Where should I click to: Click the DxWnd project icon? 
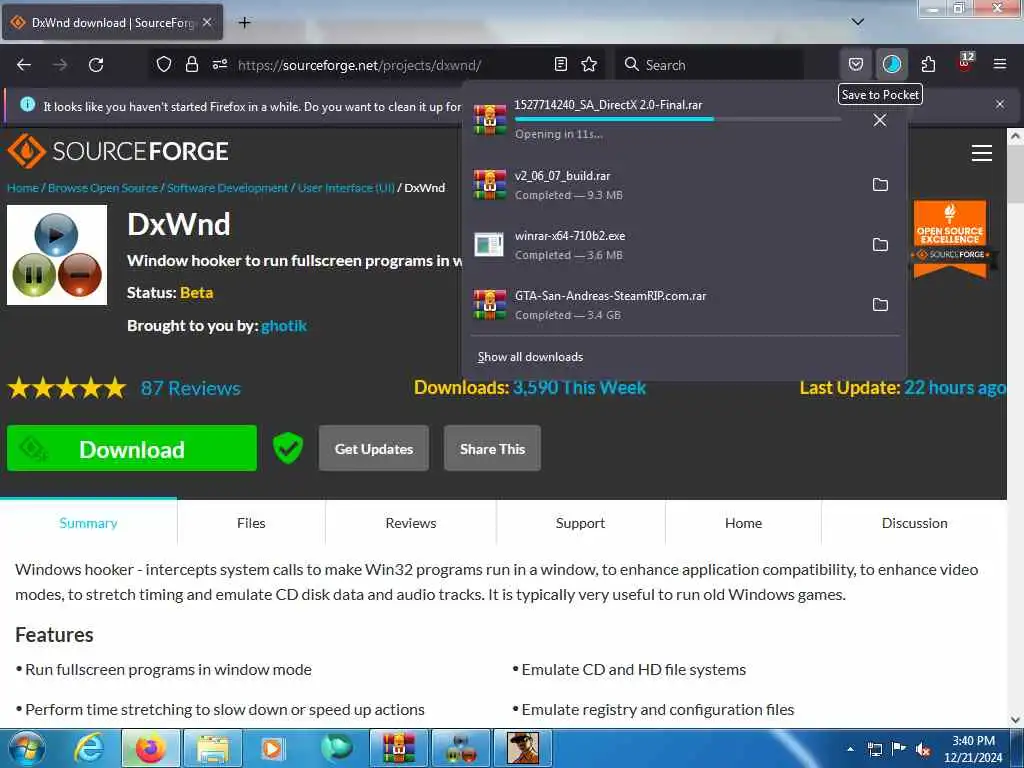click(x=57, y=255)
